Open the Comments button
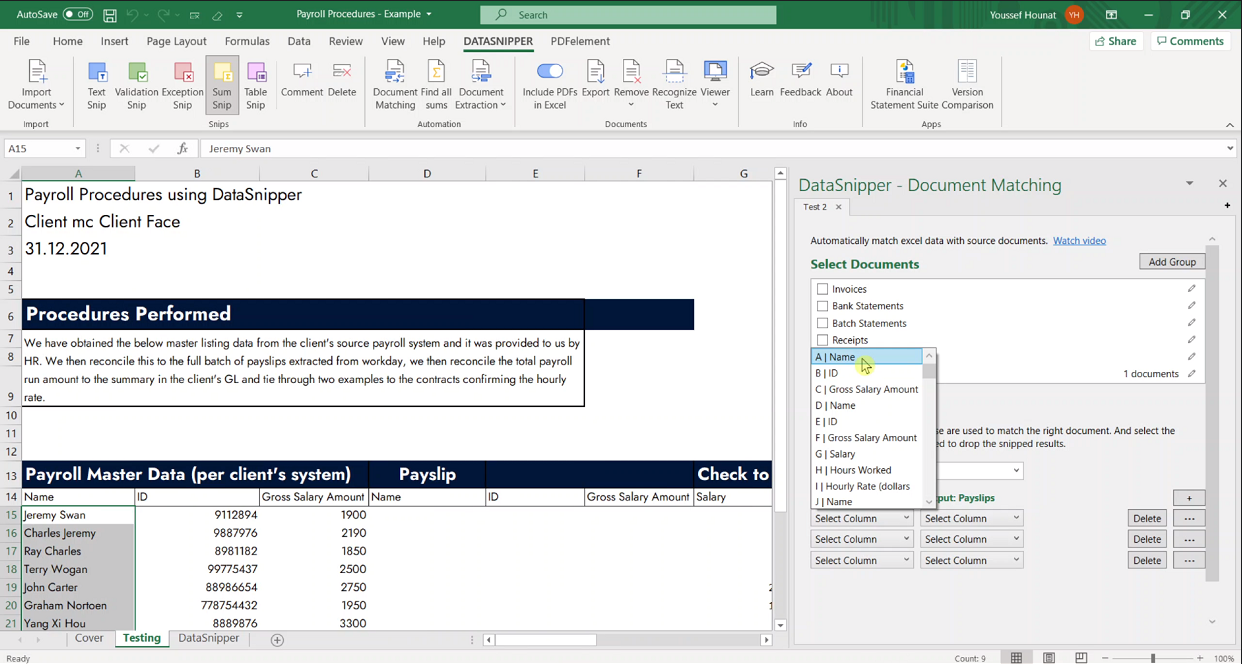 pos(1190,41)
